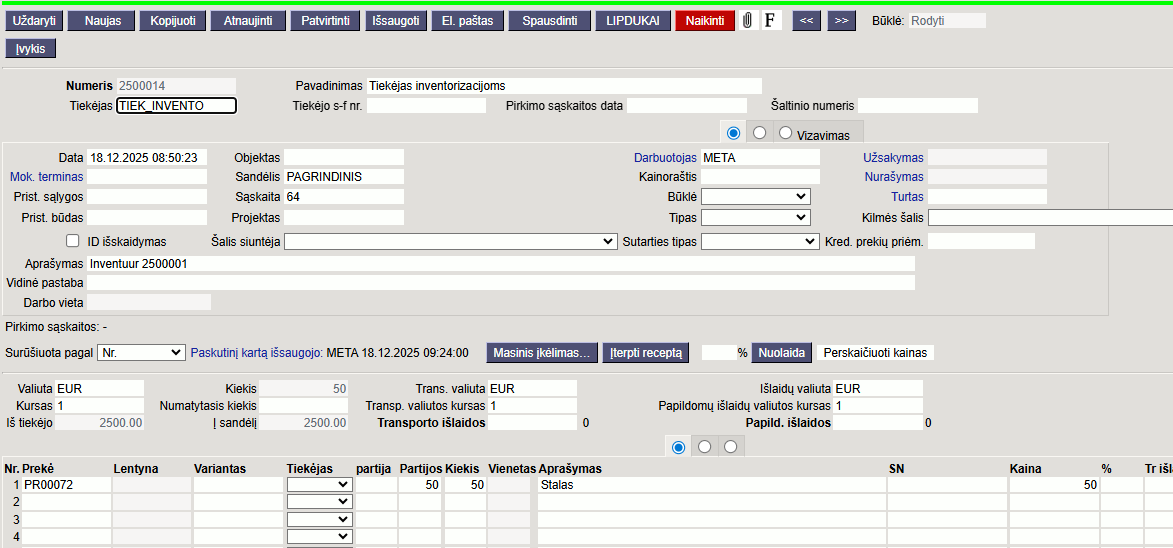Click the paperclip attachment icon
The width and height of the screenshot is (1173, 548).
[x=747, y=20]
